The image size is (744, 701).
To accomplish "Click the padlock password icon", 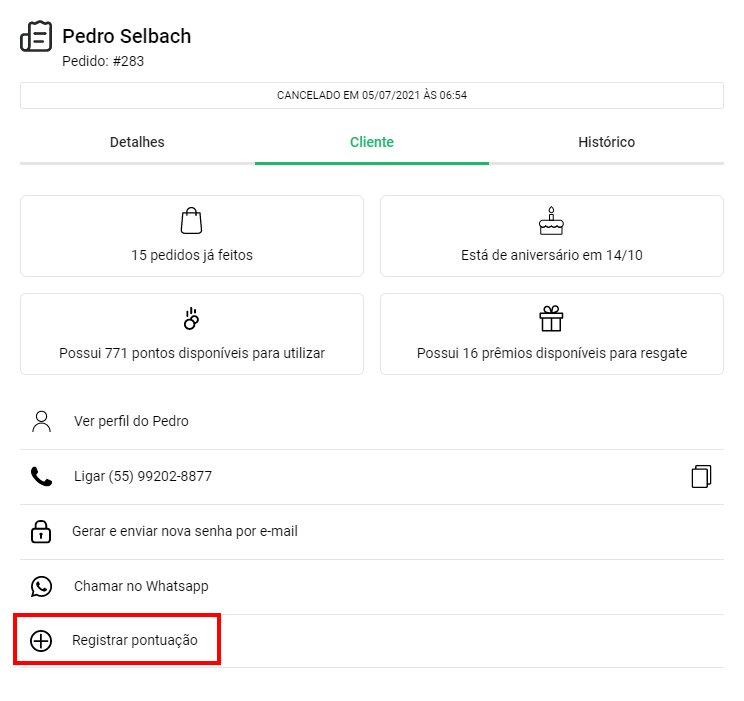I will (x=41, y=532).
